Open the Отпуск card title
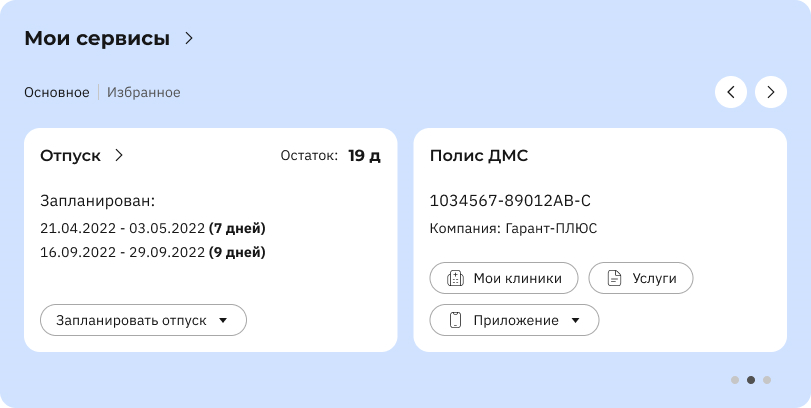This screenshot has width=811, height=408. [70, 156]
